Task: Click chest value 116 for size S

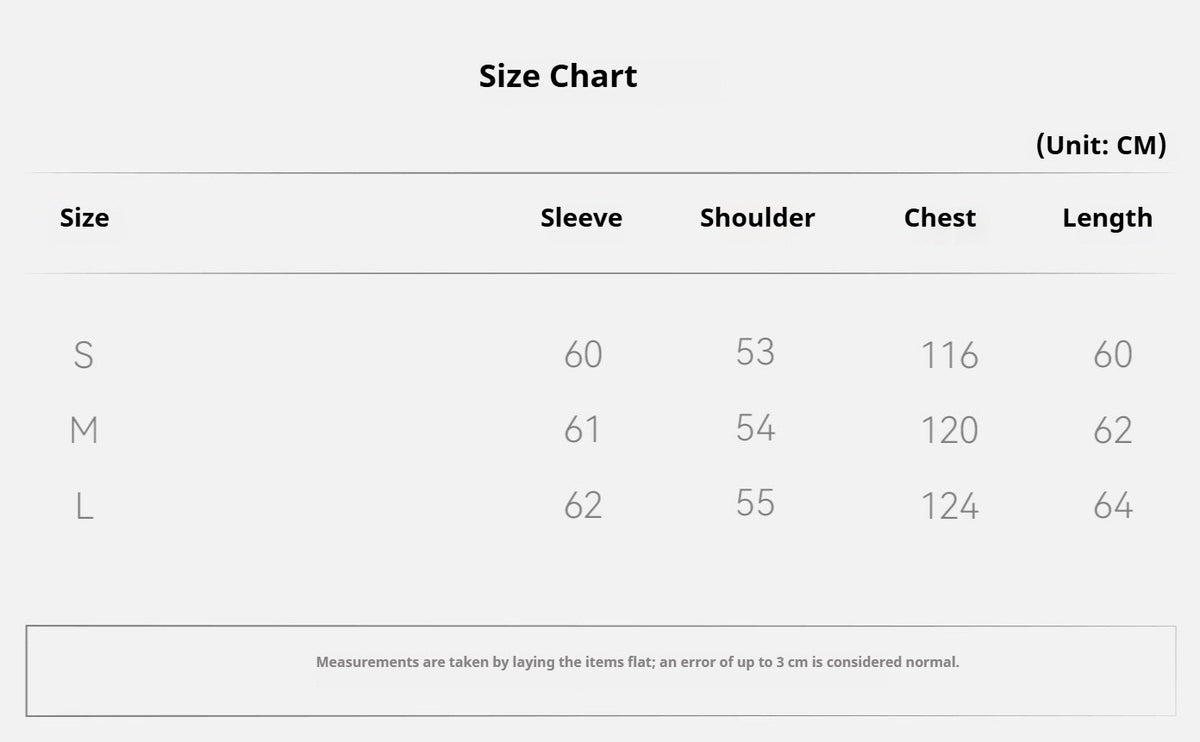Action: [949, 355]
